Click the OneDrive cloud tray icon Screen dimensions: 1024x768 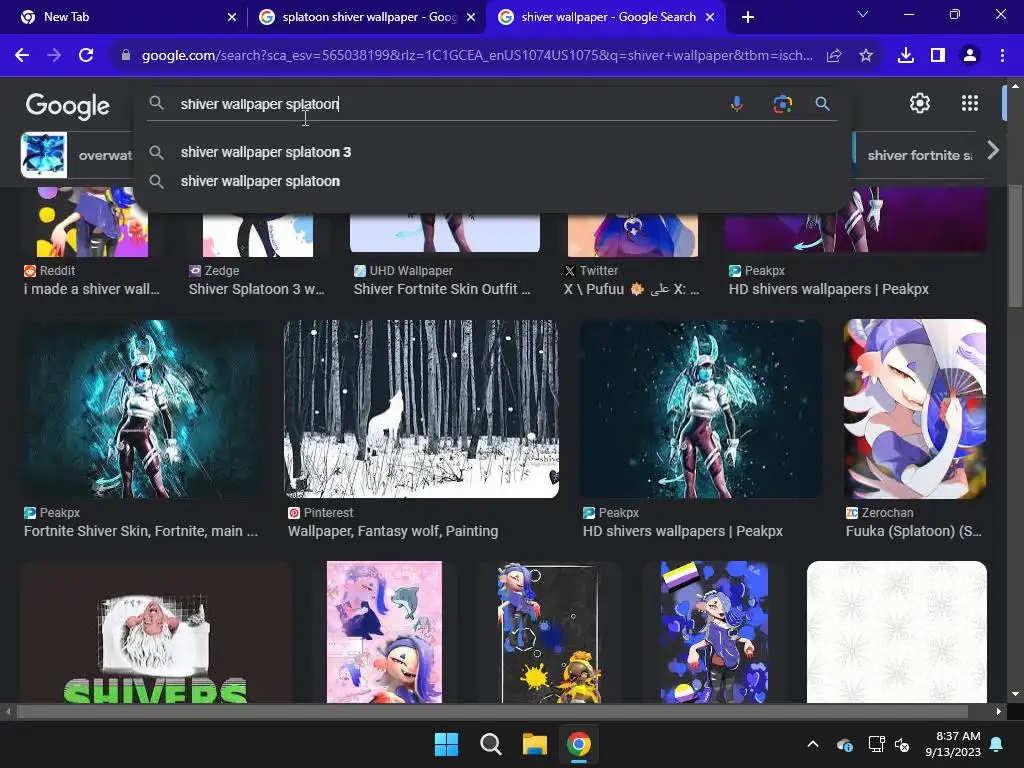coord(844,744)
